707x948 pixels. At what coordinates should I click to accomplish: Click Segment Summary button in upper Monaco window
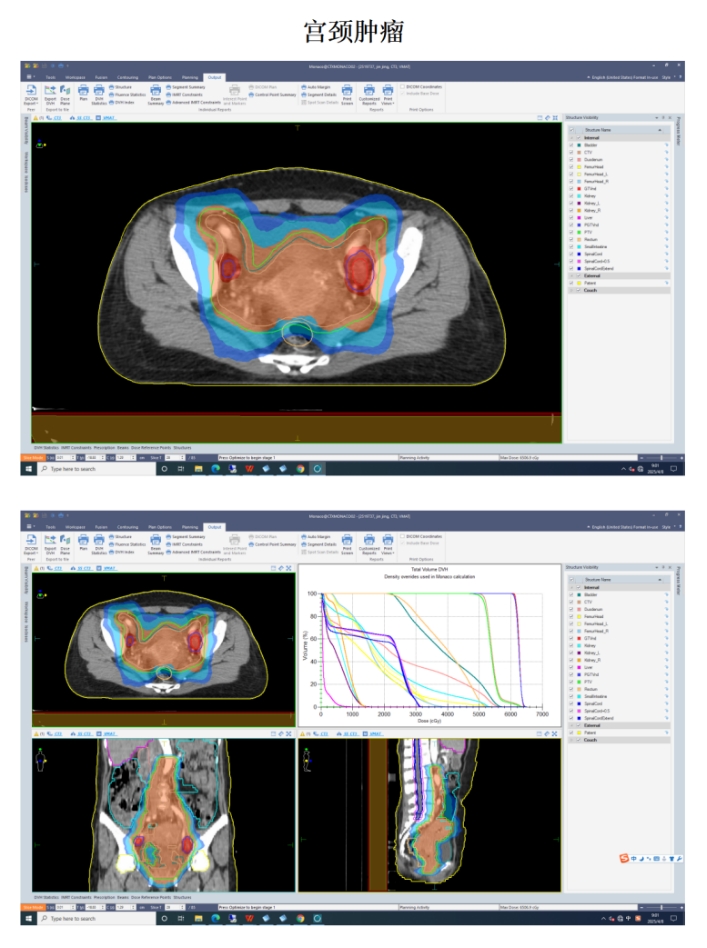coord(188,87)
